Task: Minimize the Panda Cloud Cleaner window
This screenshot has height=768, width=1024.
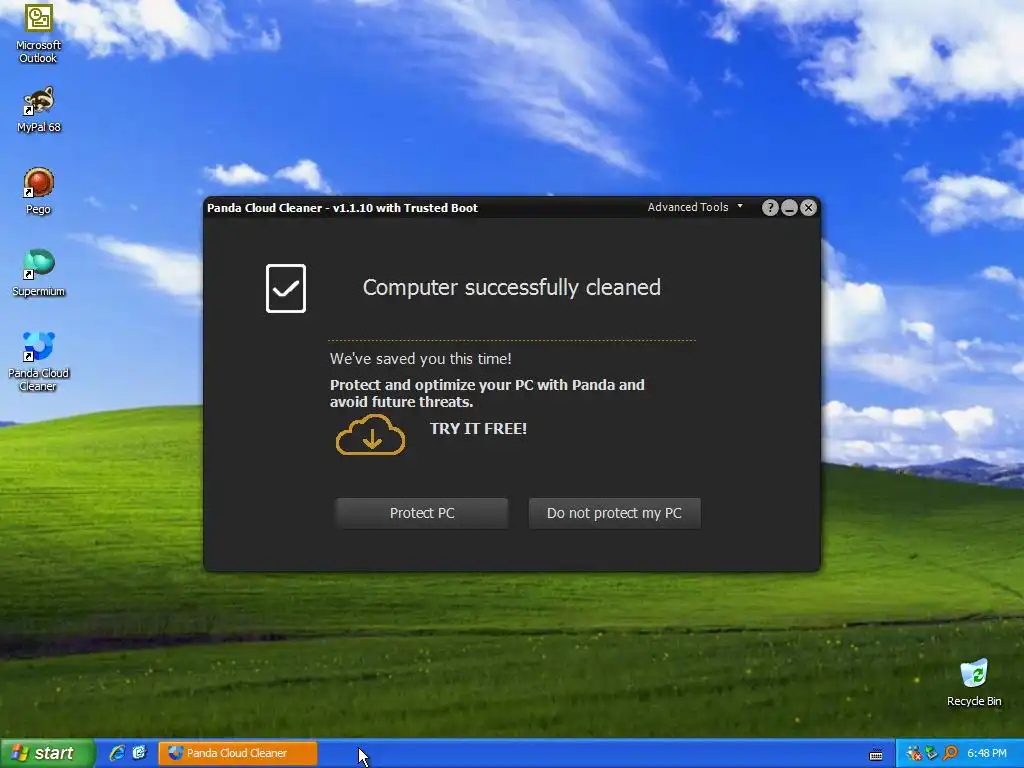Action: [789, 208]
